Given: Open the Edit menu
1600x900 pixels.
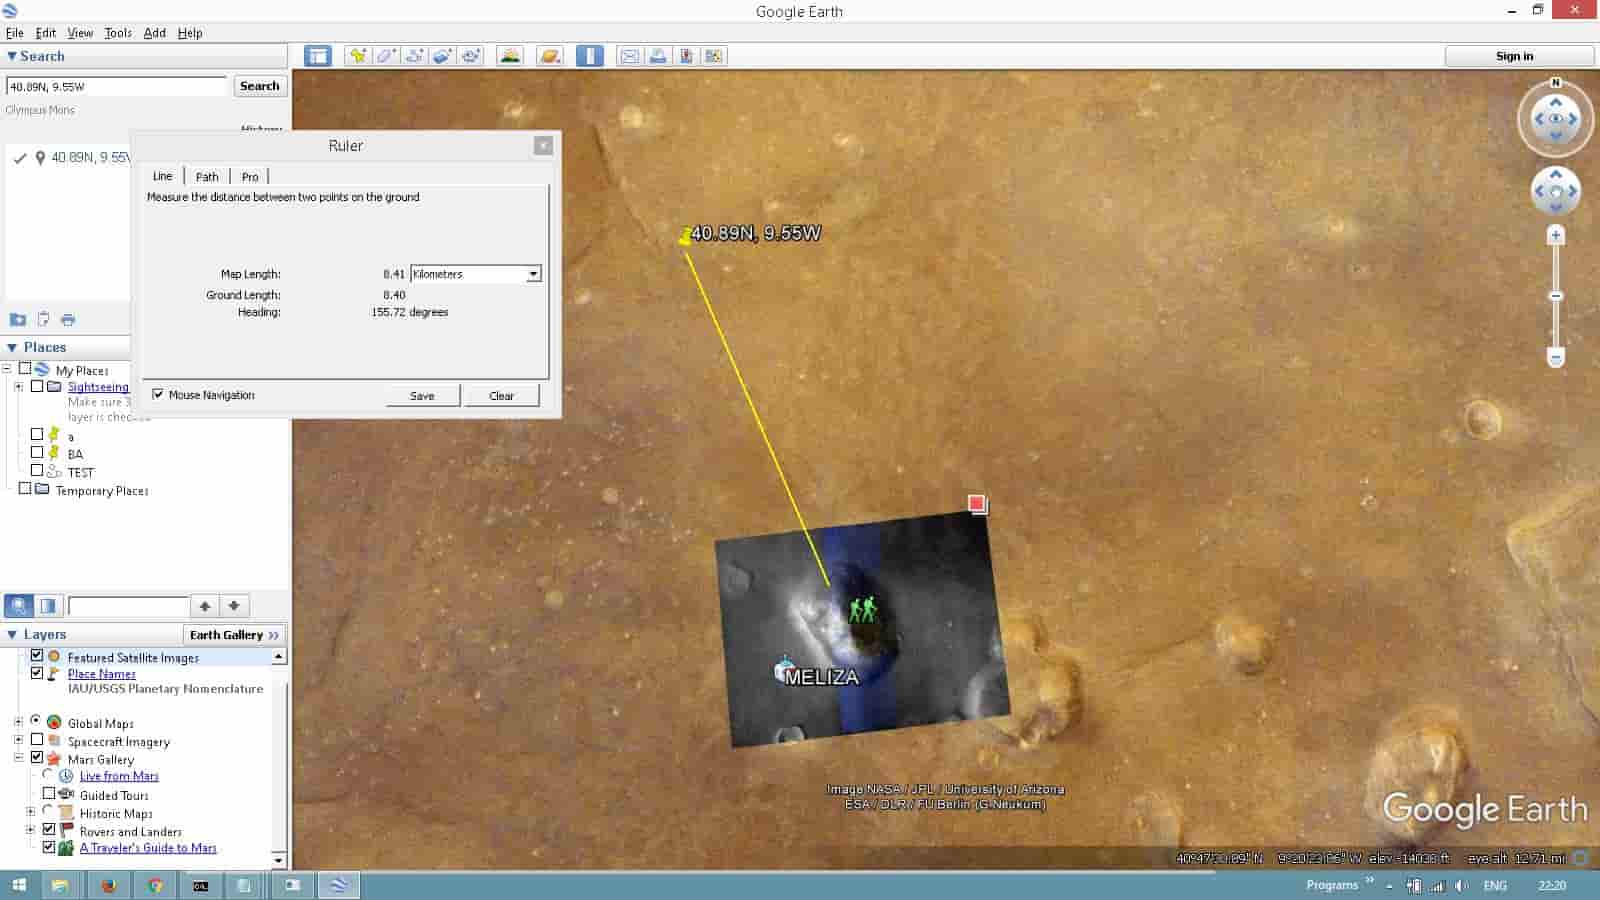Looking at the screenshot, I should pyautogui.click(x=46, y=33).
